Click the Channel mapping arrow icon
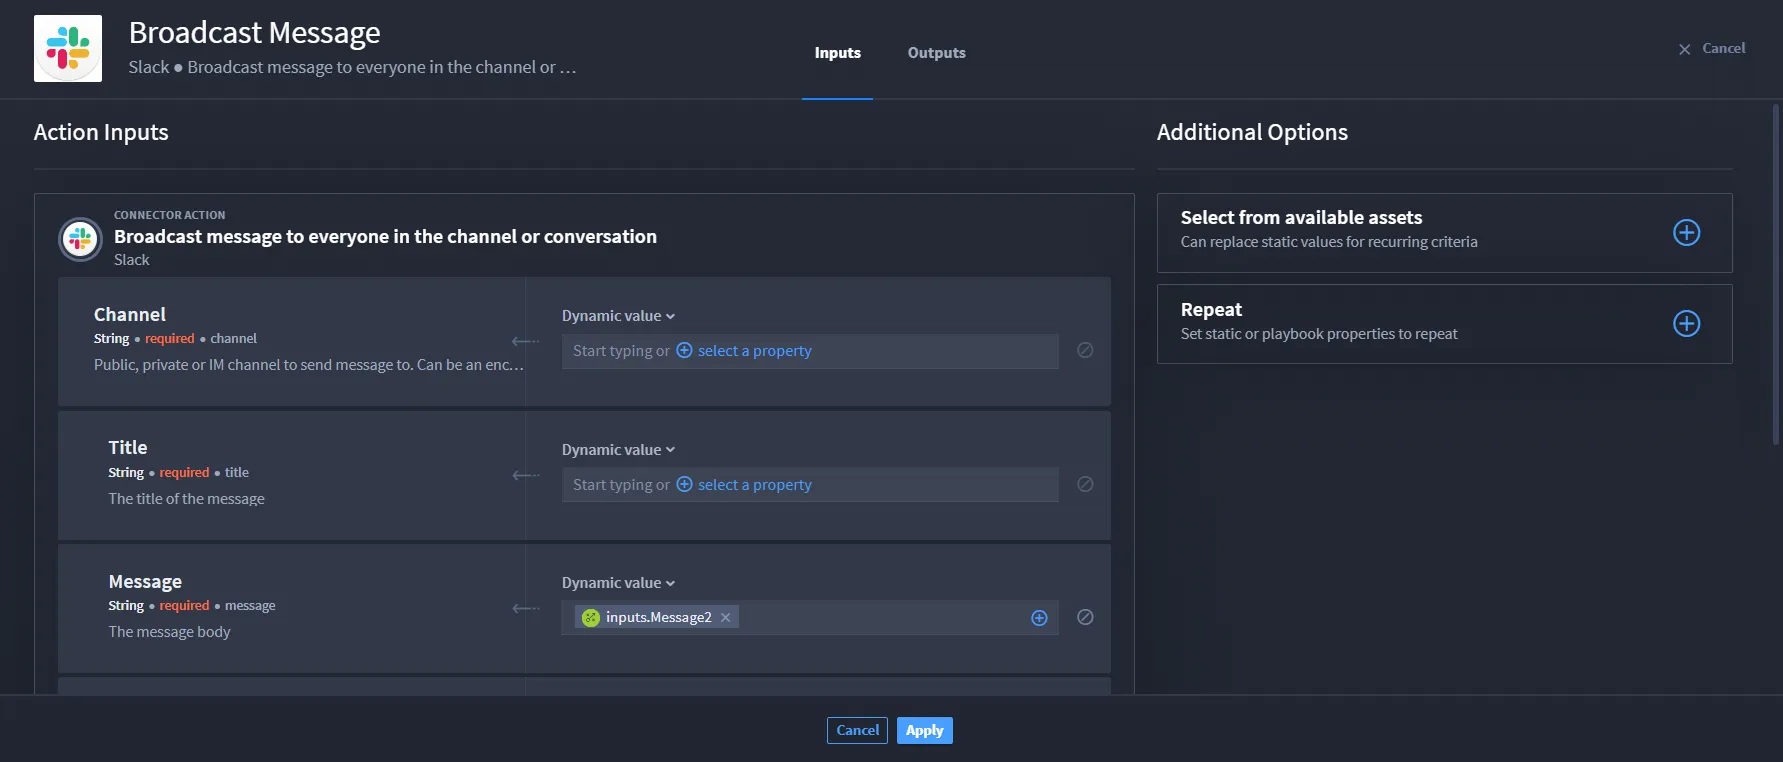This screenshot has width=1783, height=762. pyautogui.click(x=525, y=341)
